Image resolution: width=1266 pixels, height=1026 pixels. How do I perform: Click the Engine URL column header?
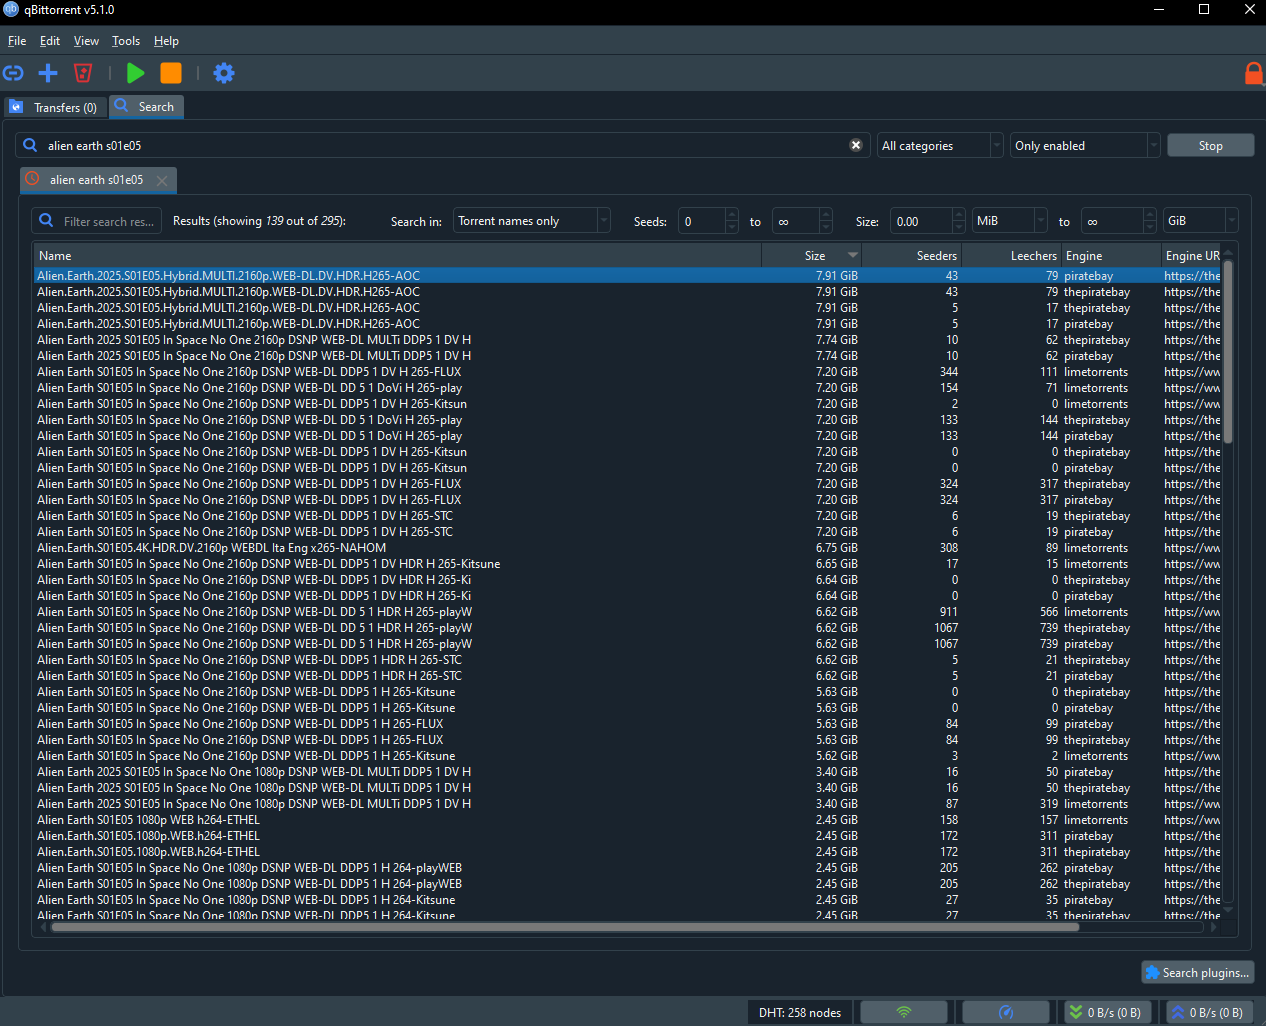click(x=1192, y=256)
